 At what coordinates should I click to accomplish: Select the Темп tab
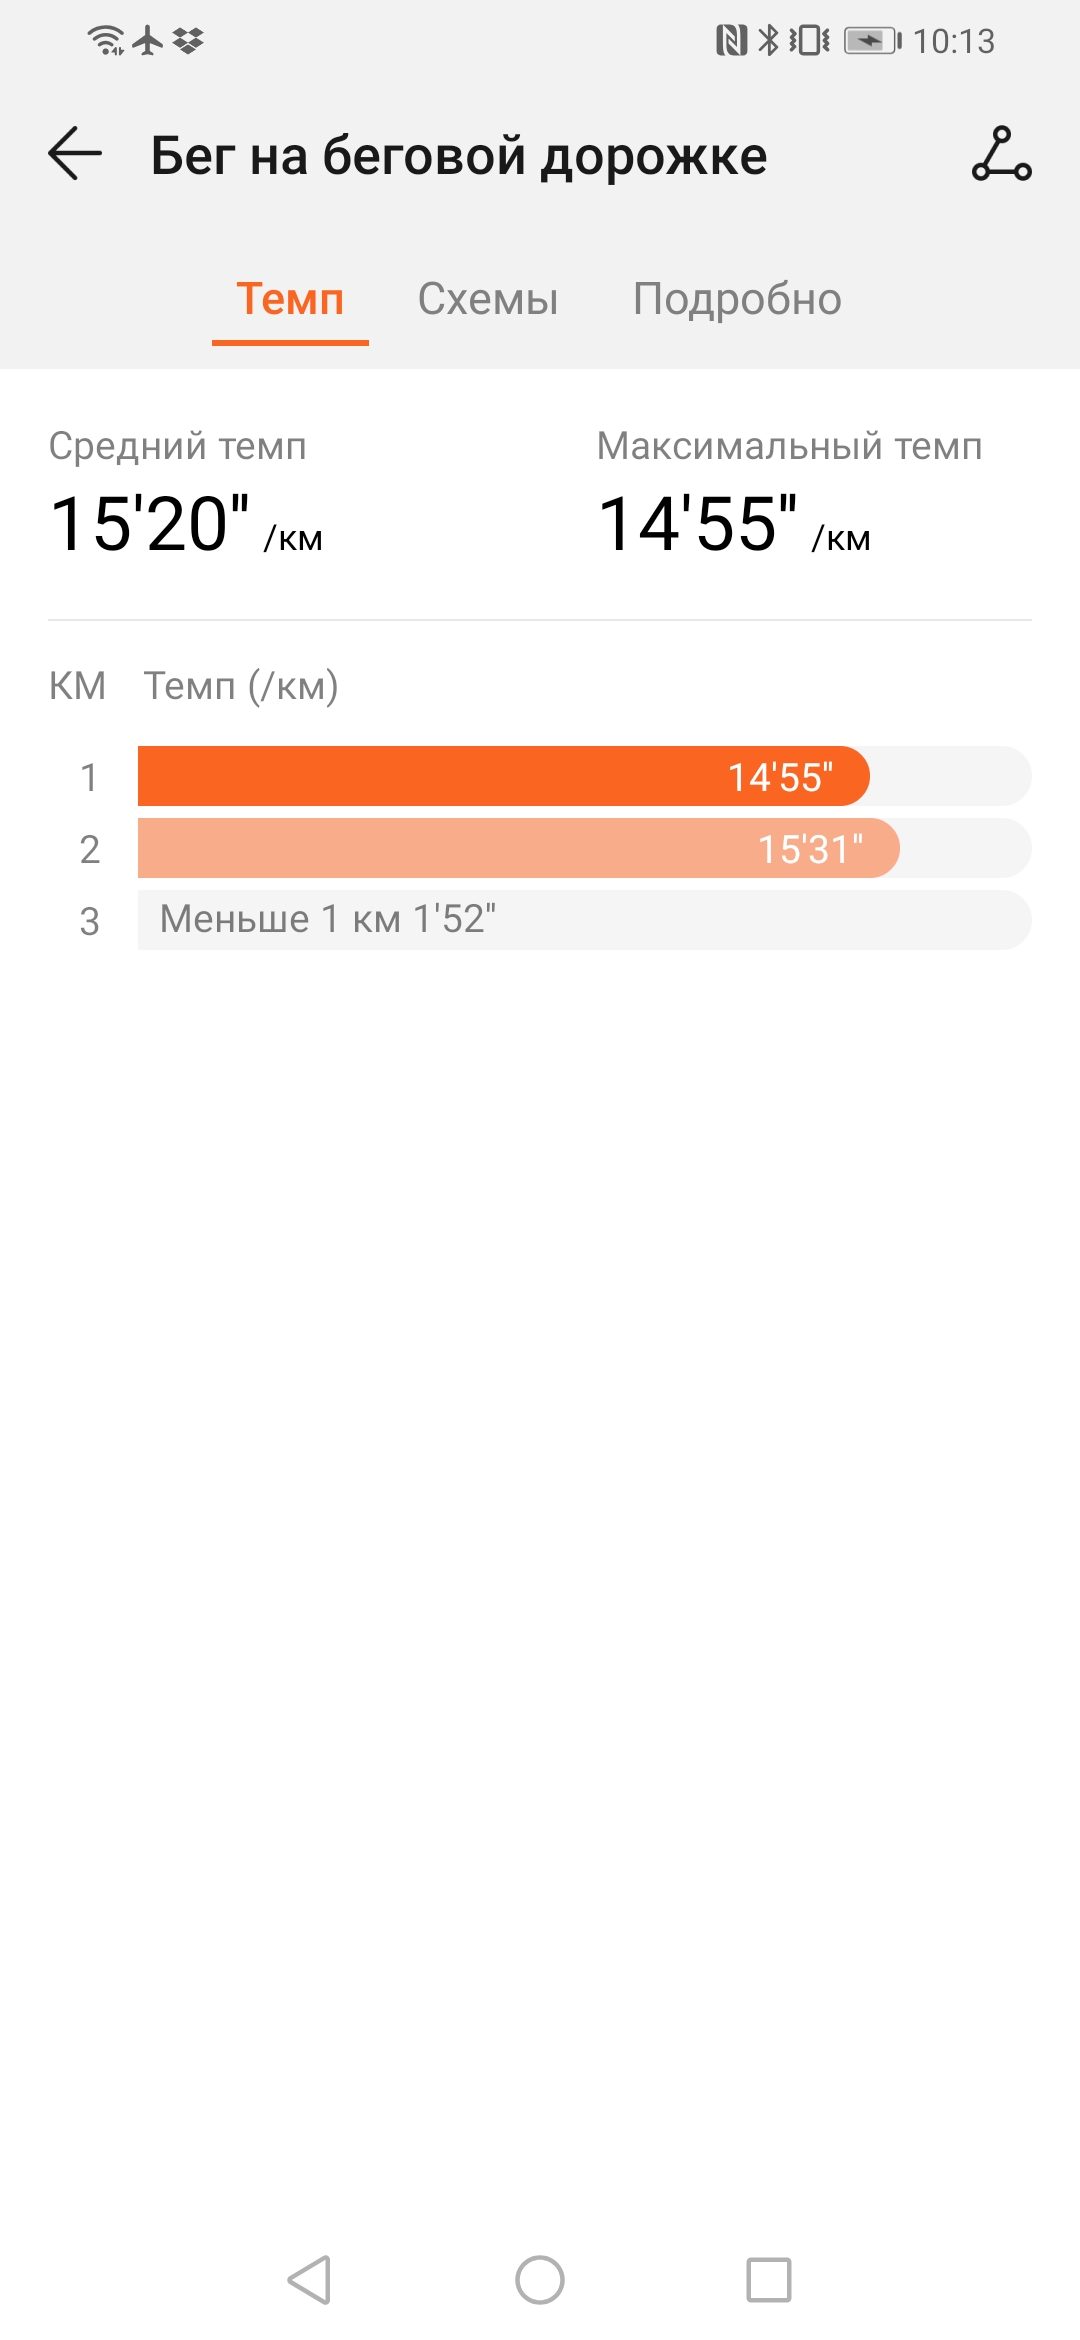pos(290,299)
